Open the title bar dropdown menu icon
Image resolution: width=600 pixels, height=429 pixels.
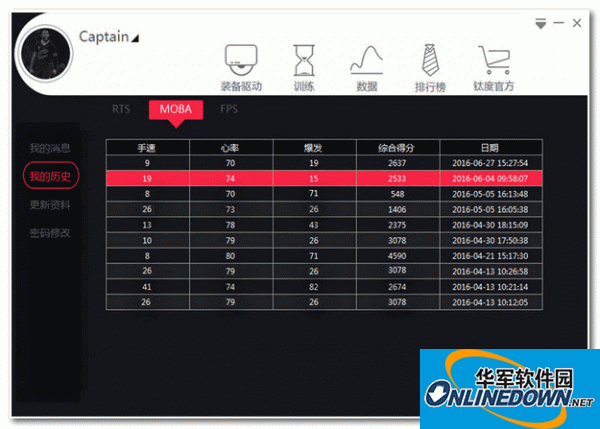click(540, 24)
